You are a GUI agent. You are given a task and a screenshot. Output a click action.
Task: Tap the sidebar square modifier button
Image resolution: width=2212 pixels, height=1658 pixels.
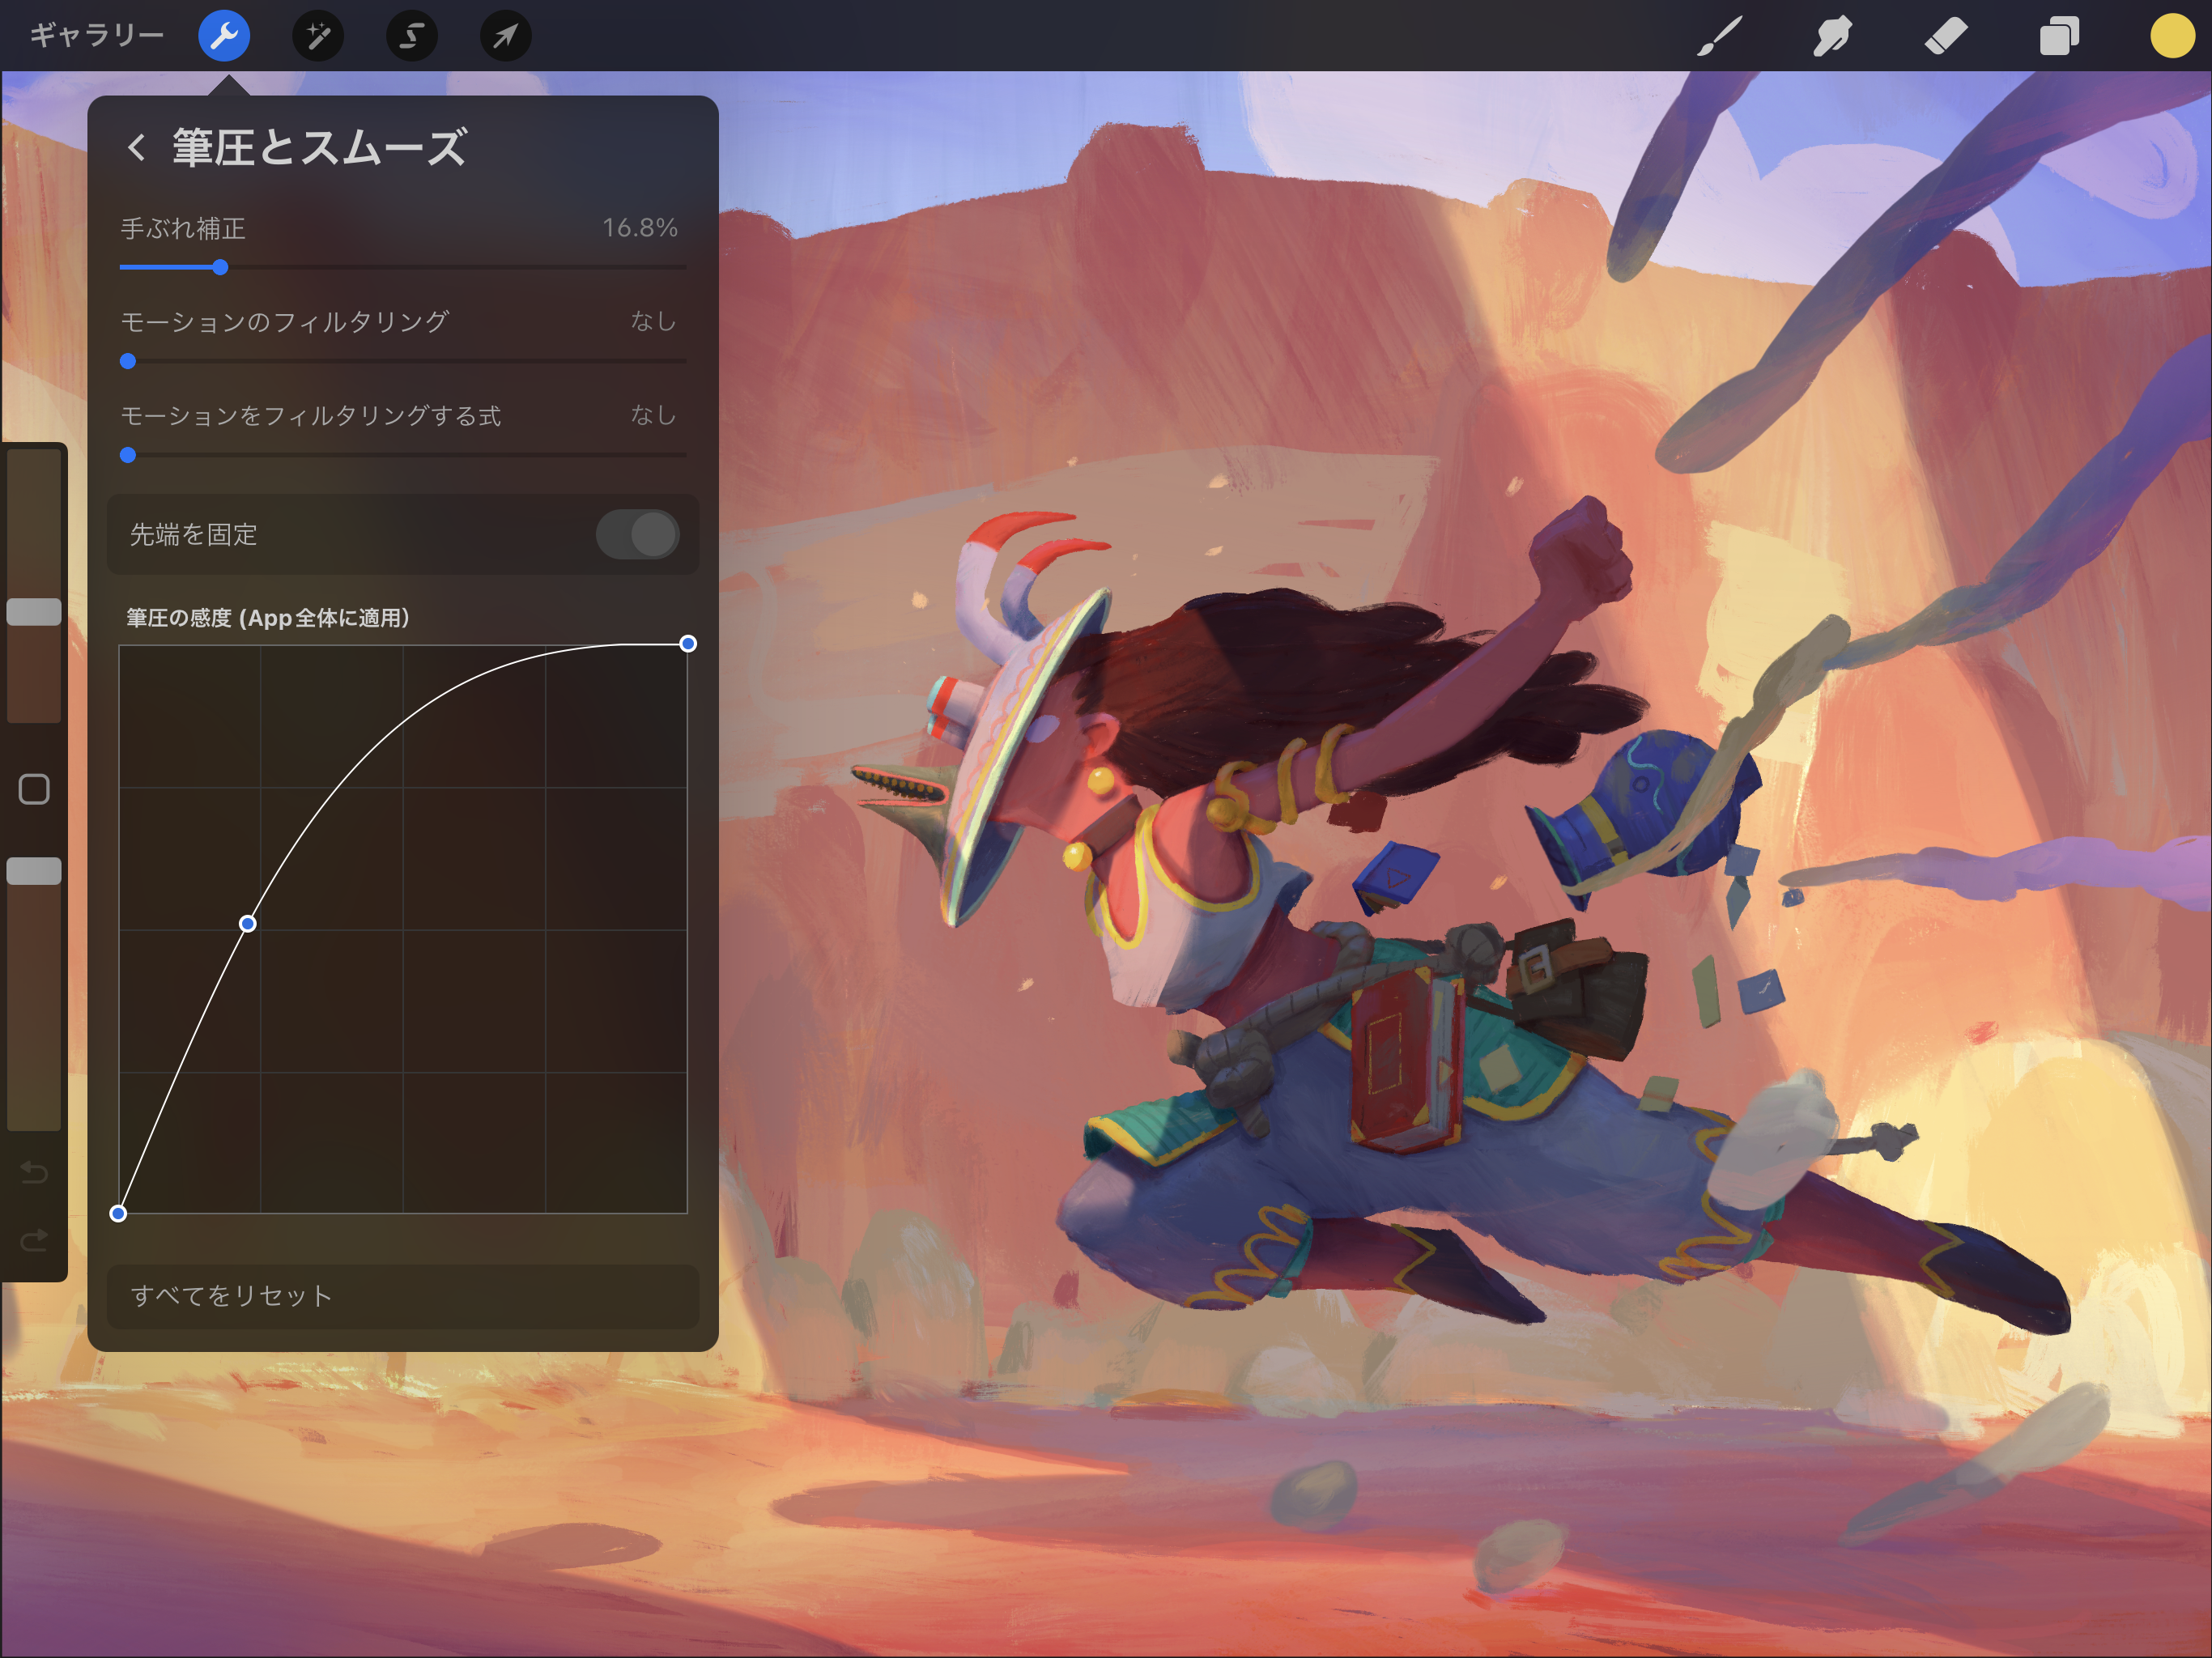34,789
